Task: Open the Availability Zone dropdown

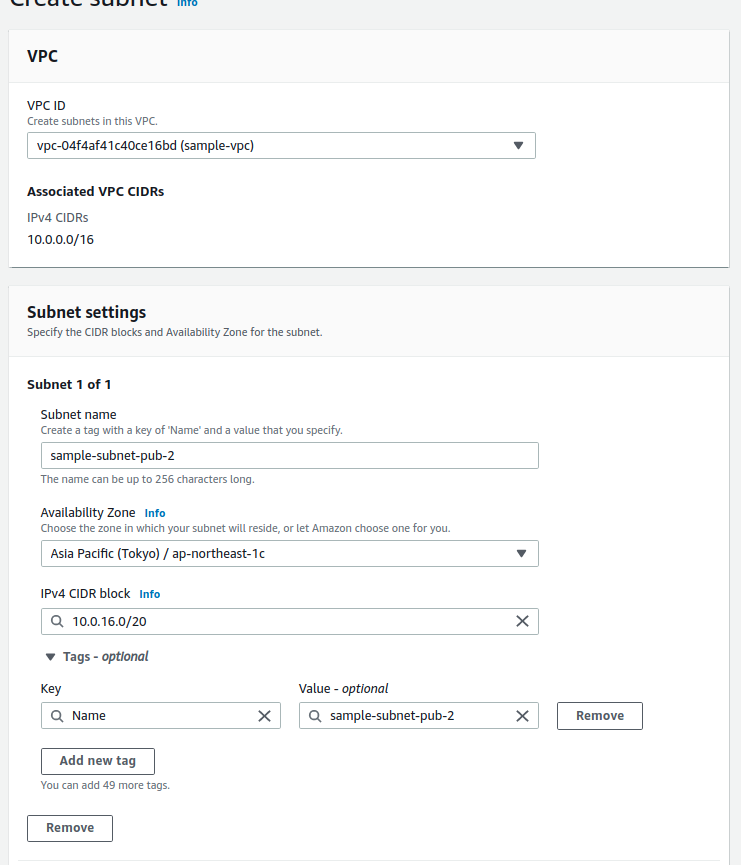Action: [289, 553]
